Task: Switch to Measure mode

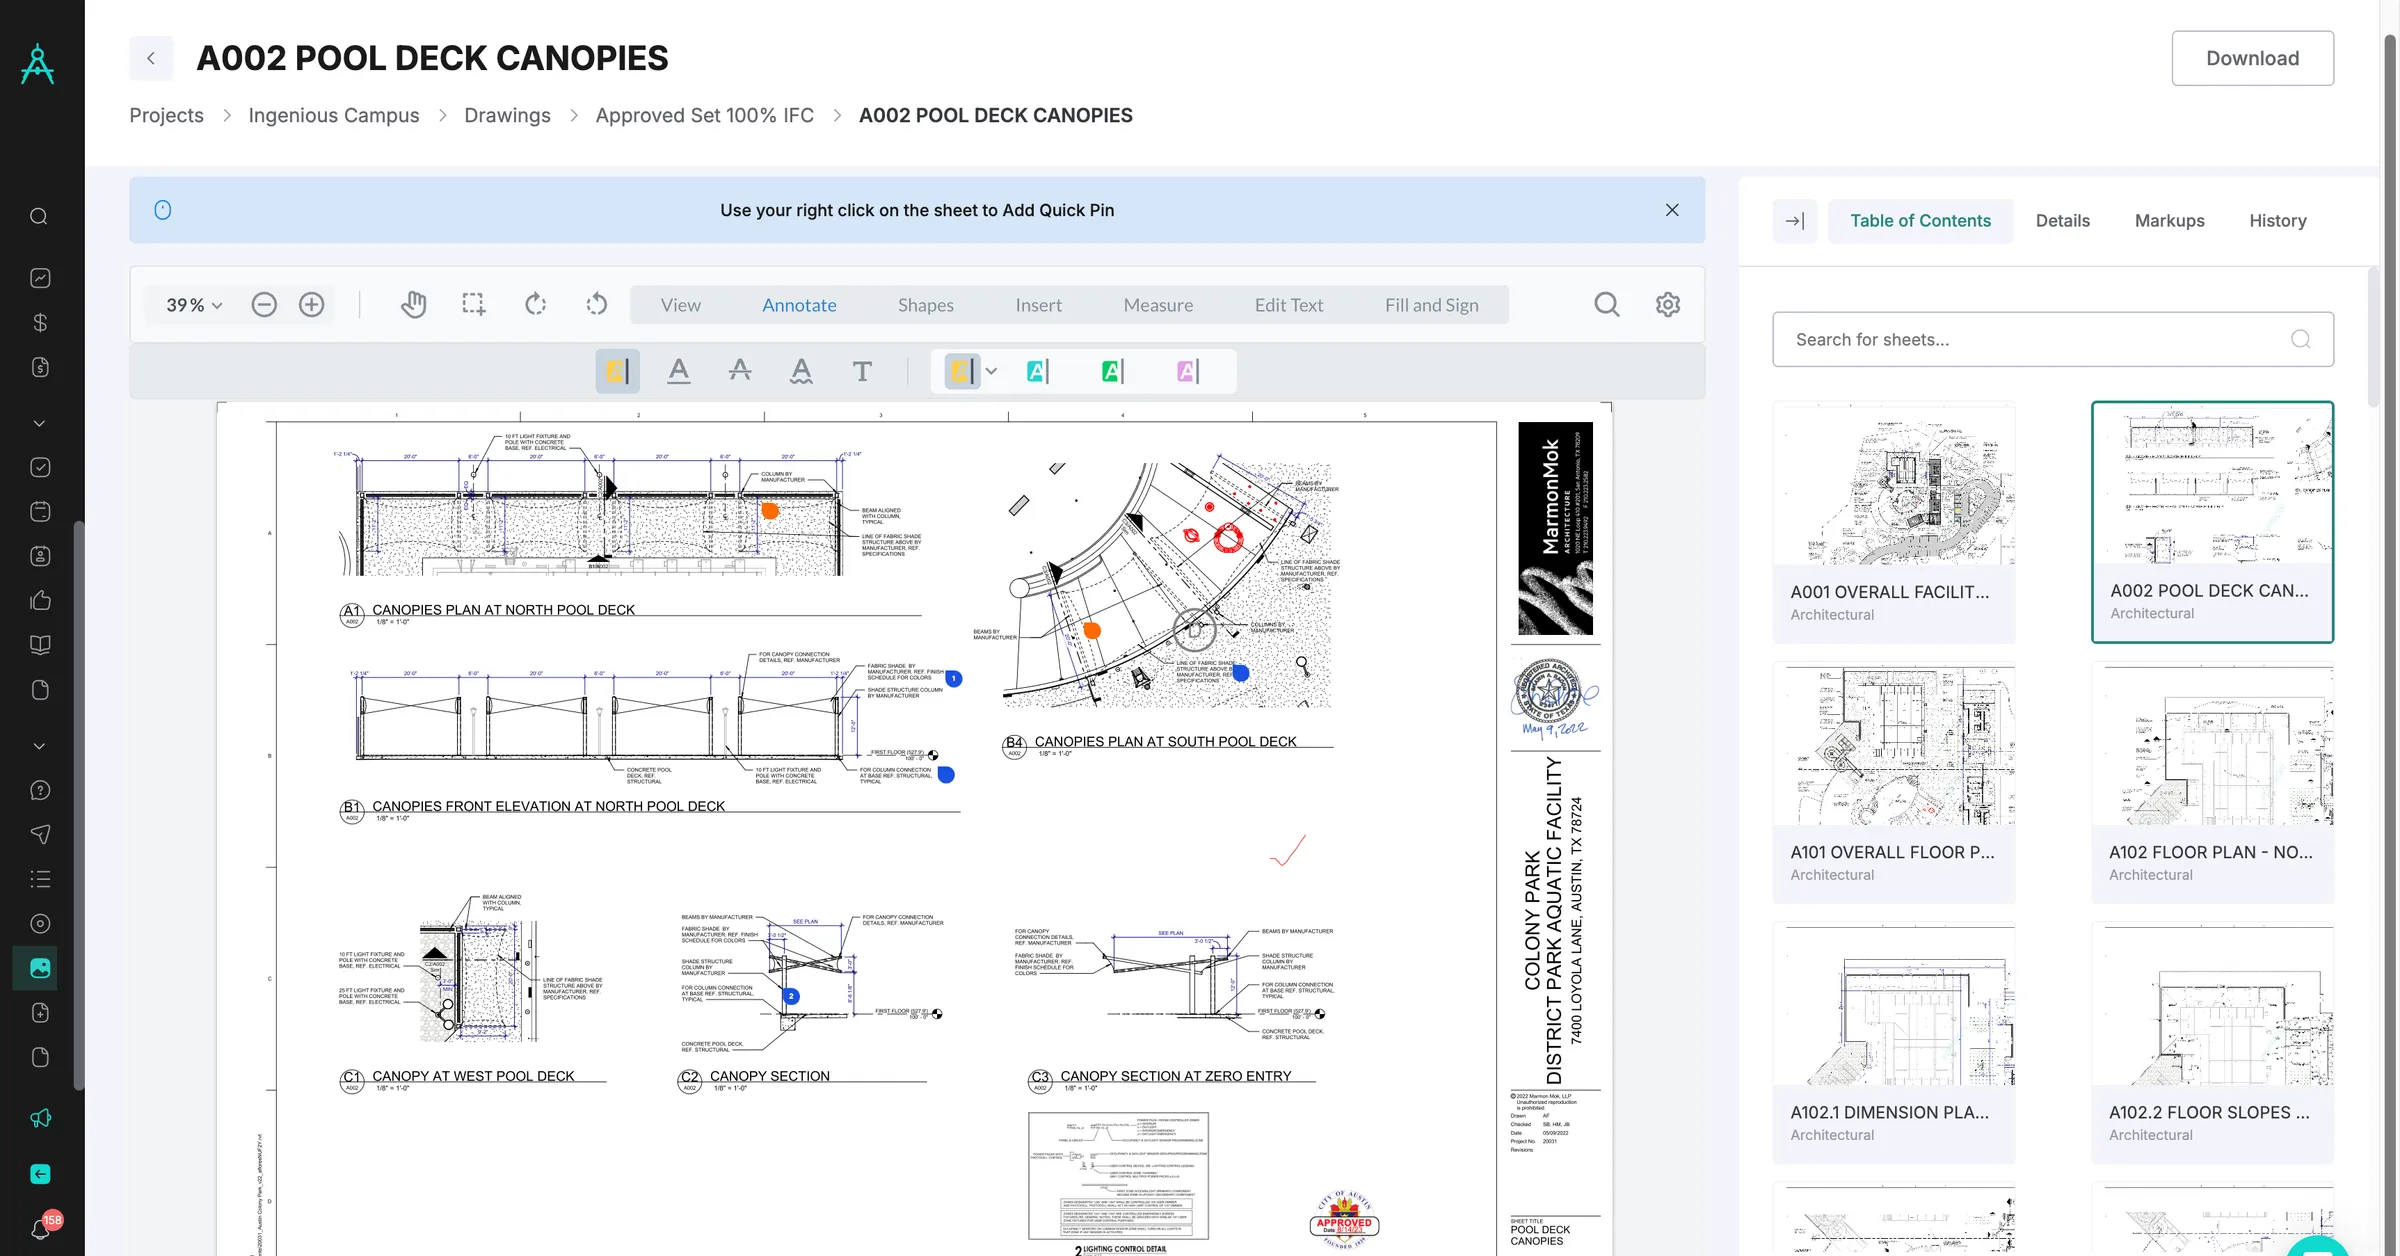Action: [x=1158, y=305]
